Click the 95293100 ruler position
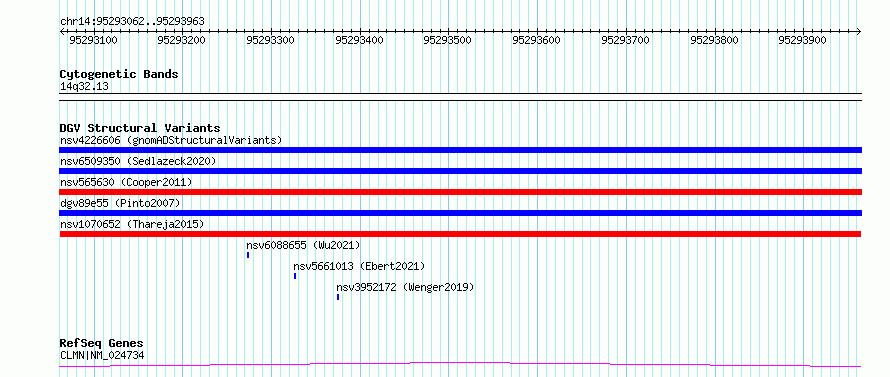 (x=93, y=40)
